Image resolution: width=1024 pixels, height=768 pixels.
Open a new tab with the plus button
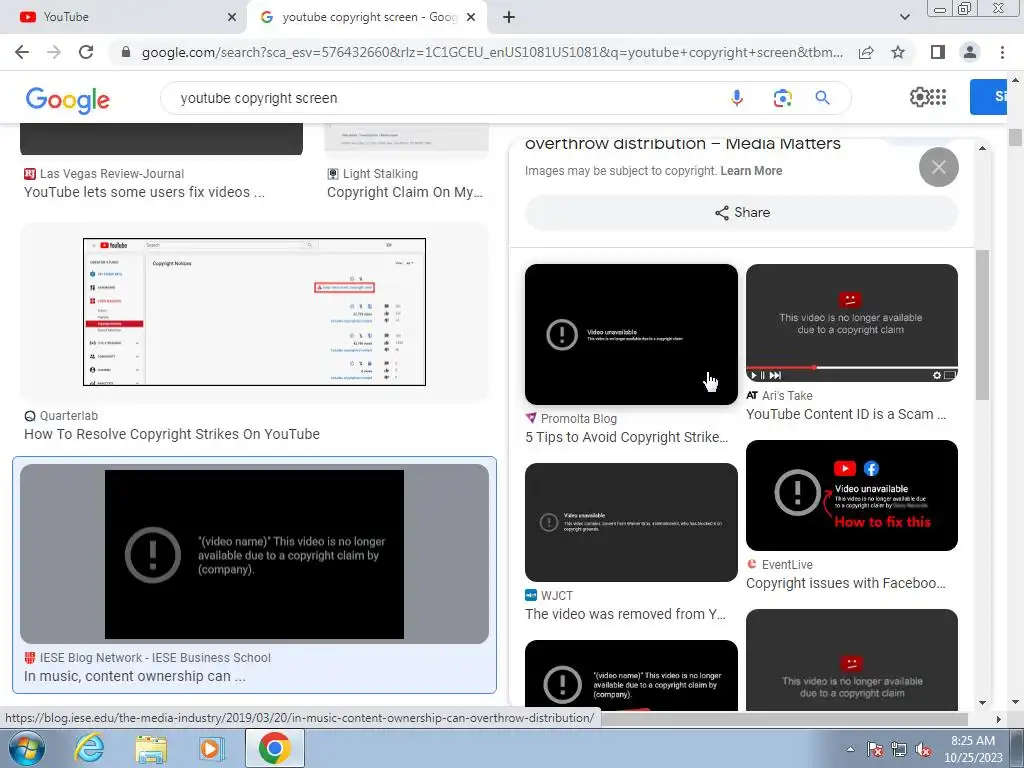(x=509, y=17)
